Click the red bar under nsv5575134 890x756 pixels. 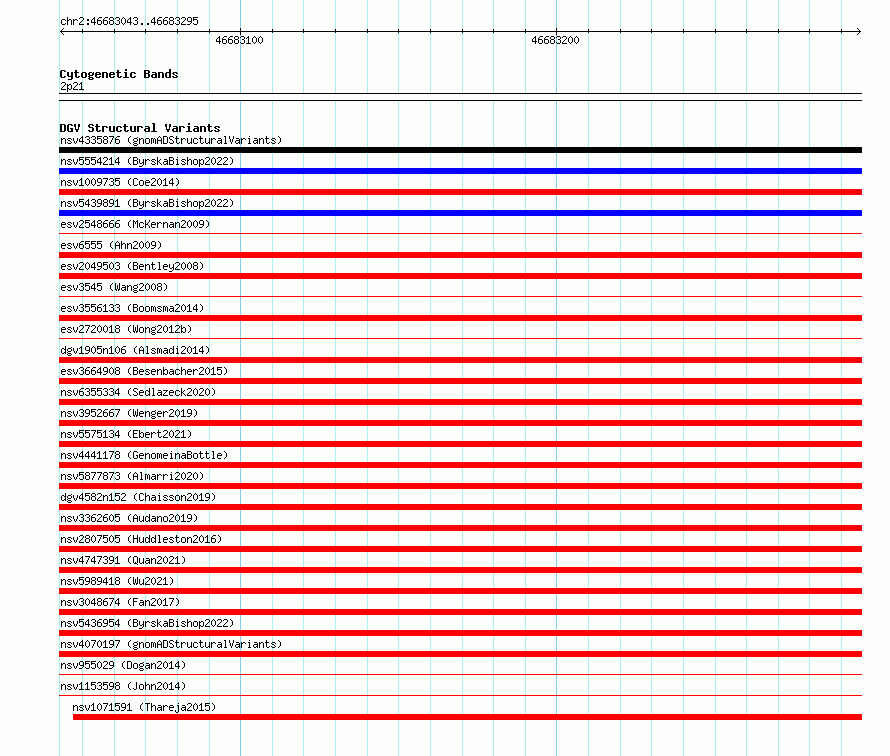click(x=460, y=444)
